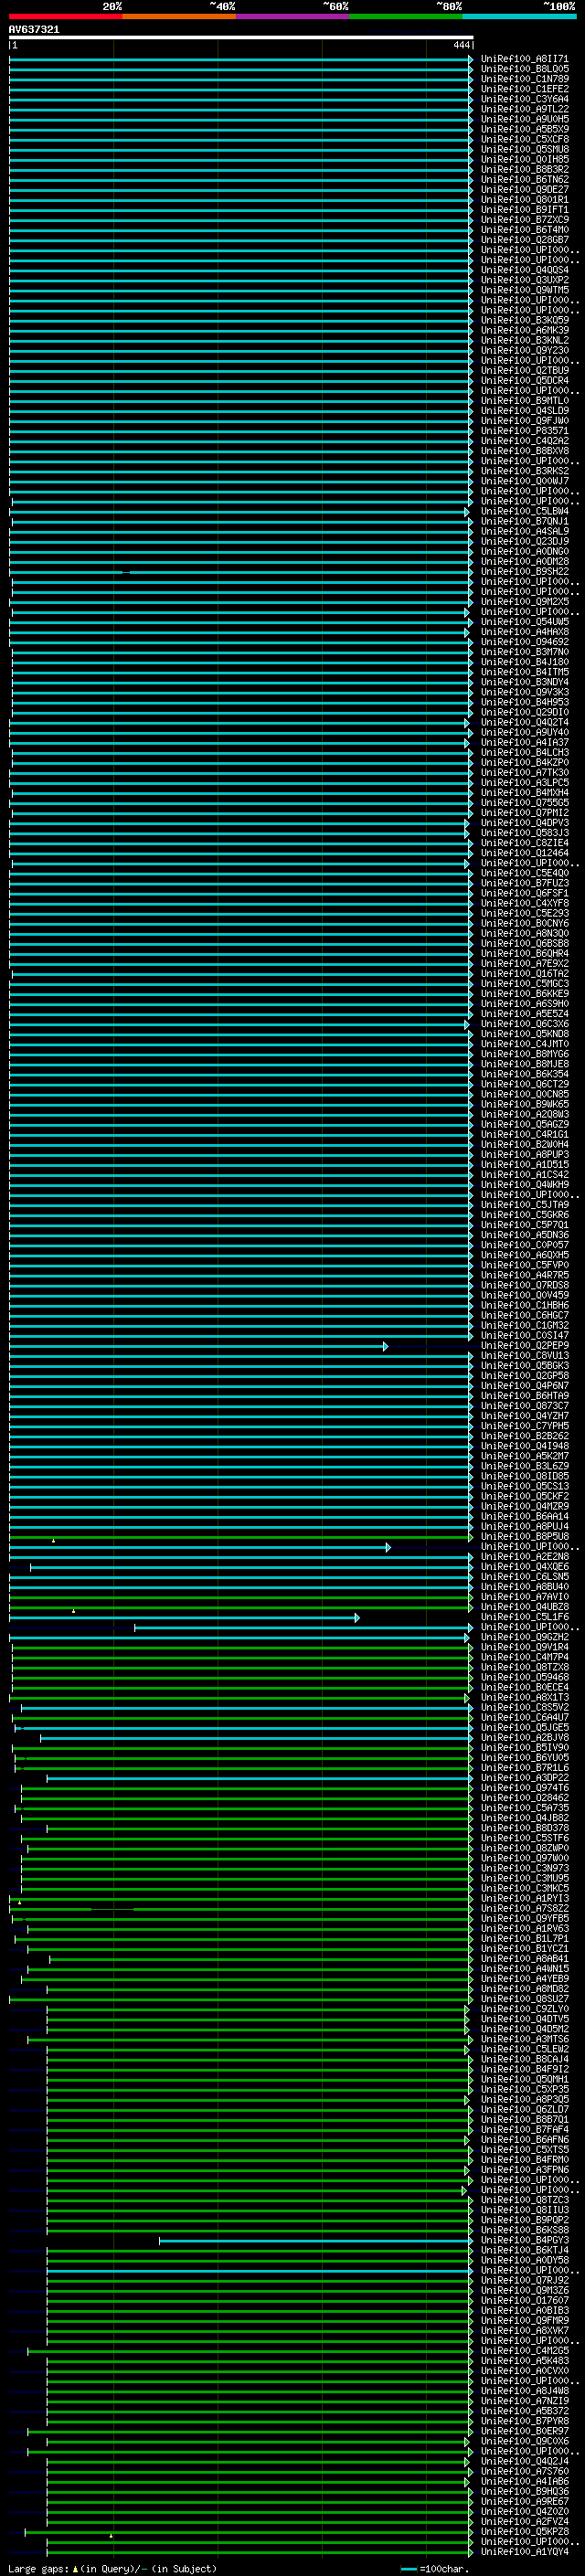Open hit UniRef100_C1N789

(x=525, y=79)
